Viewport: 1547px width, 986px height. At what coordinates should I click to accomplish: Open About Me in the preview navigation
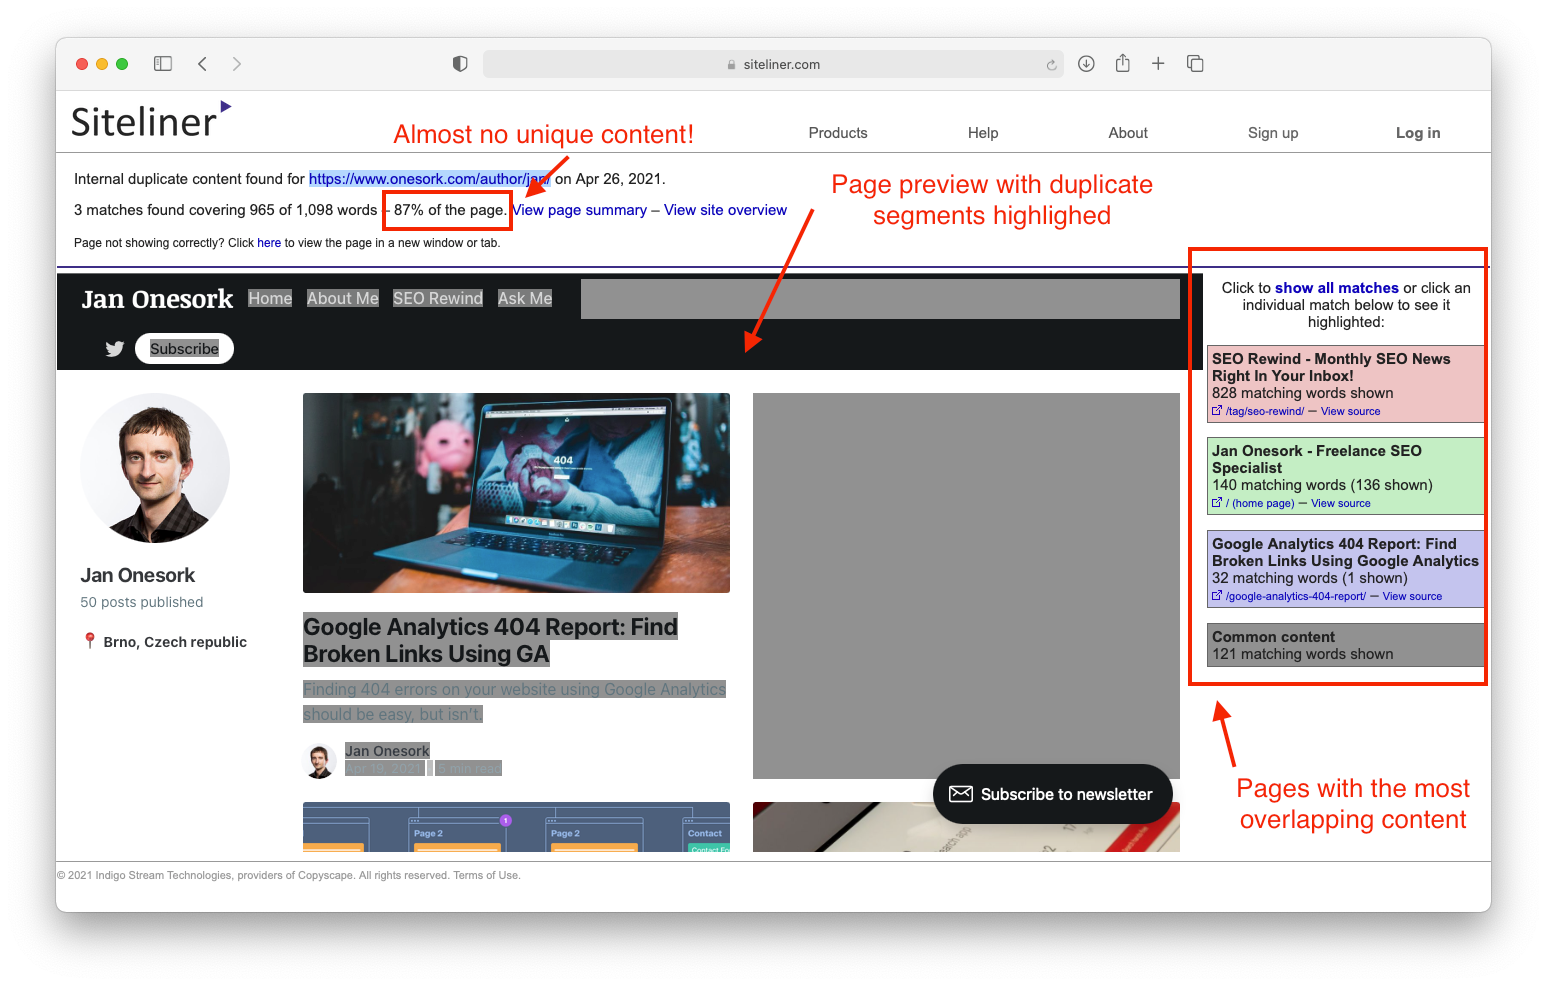343,298
